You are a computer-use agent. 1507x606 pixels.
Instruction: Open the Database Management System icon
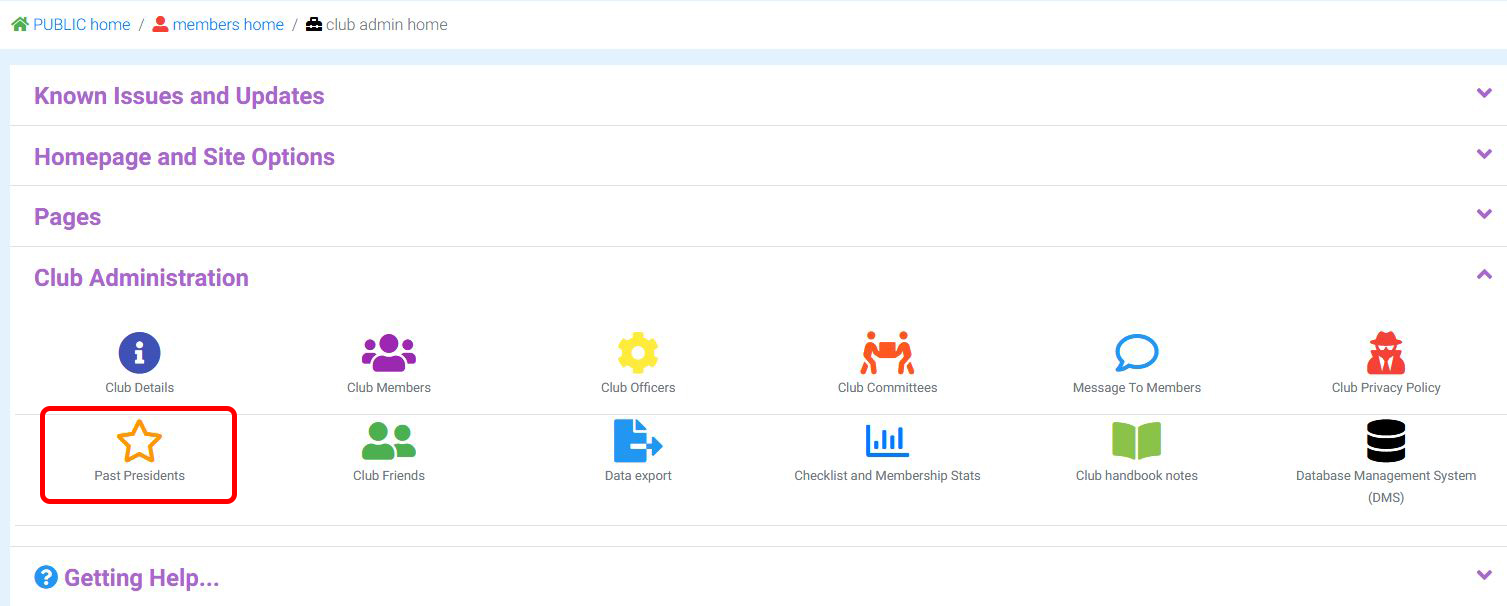pyautogui.click(x=1386, y=441)
